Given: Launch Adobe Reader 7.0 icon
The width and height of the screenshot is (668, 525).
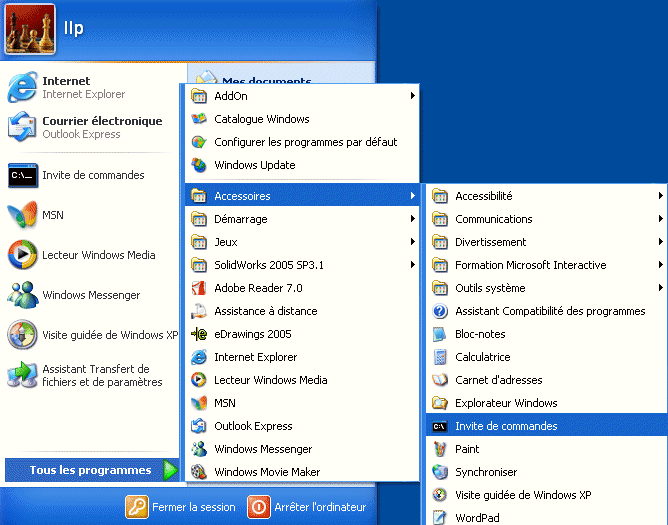Looking at the screenshot, I should 199,288.
